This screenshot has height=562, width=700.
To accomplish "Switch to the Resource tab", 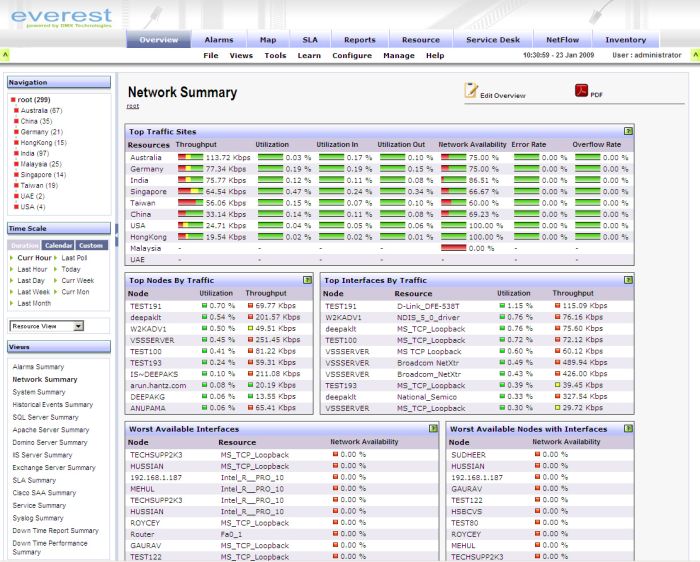I will [421, 39].
